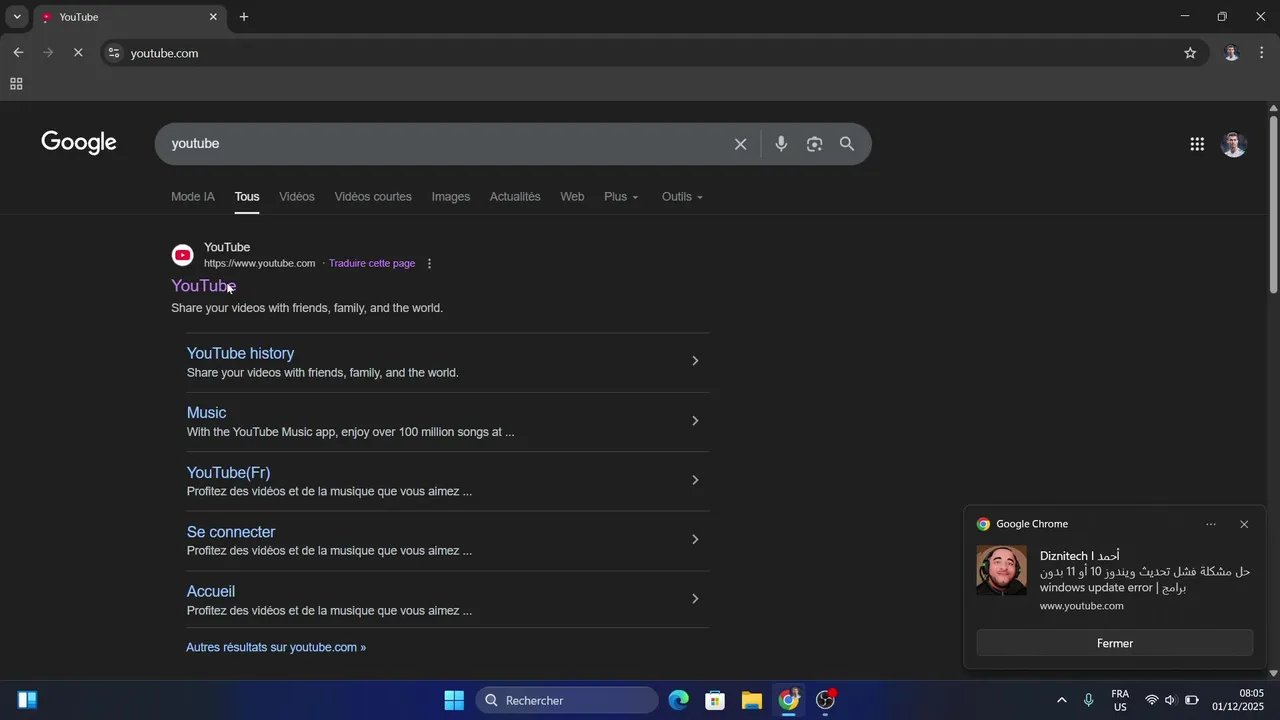Click the YouTube favicon in first result
1280x720 pixels.
click(182, 255)
